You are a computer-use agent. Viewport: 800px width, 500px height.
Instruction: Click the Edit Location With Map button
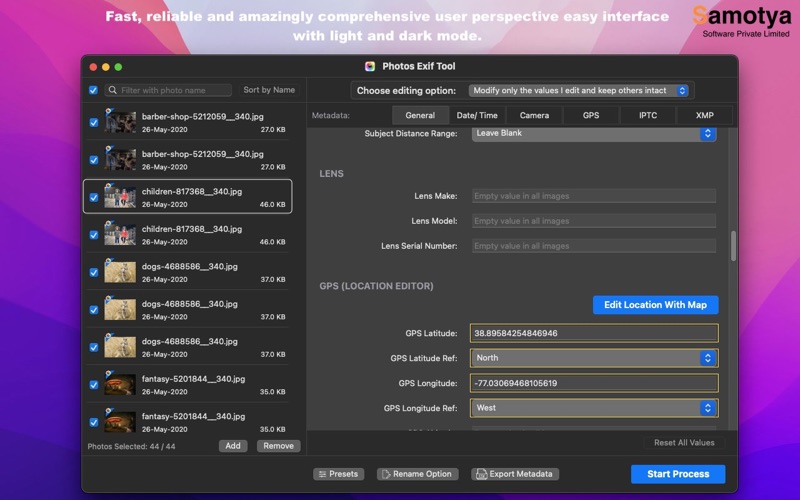[x=656, y=305]
